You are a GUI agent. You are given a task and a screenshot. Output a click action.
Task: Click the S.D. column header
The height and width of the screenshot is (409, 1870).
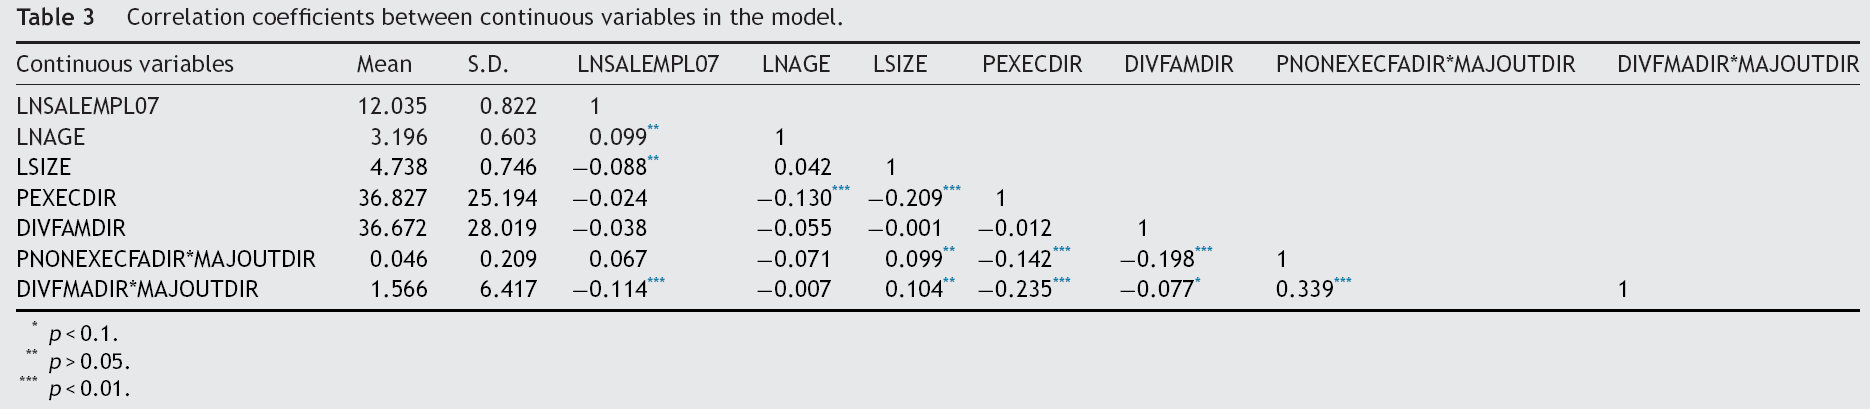coord(488,65)
